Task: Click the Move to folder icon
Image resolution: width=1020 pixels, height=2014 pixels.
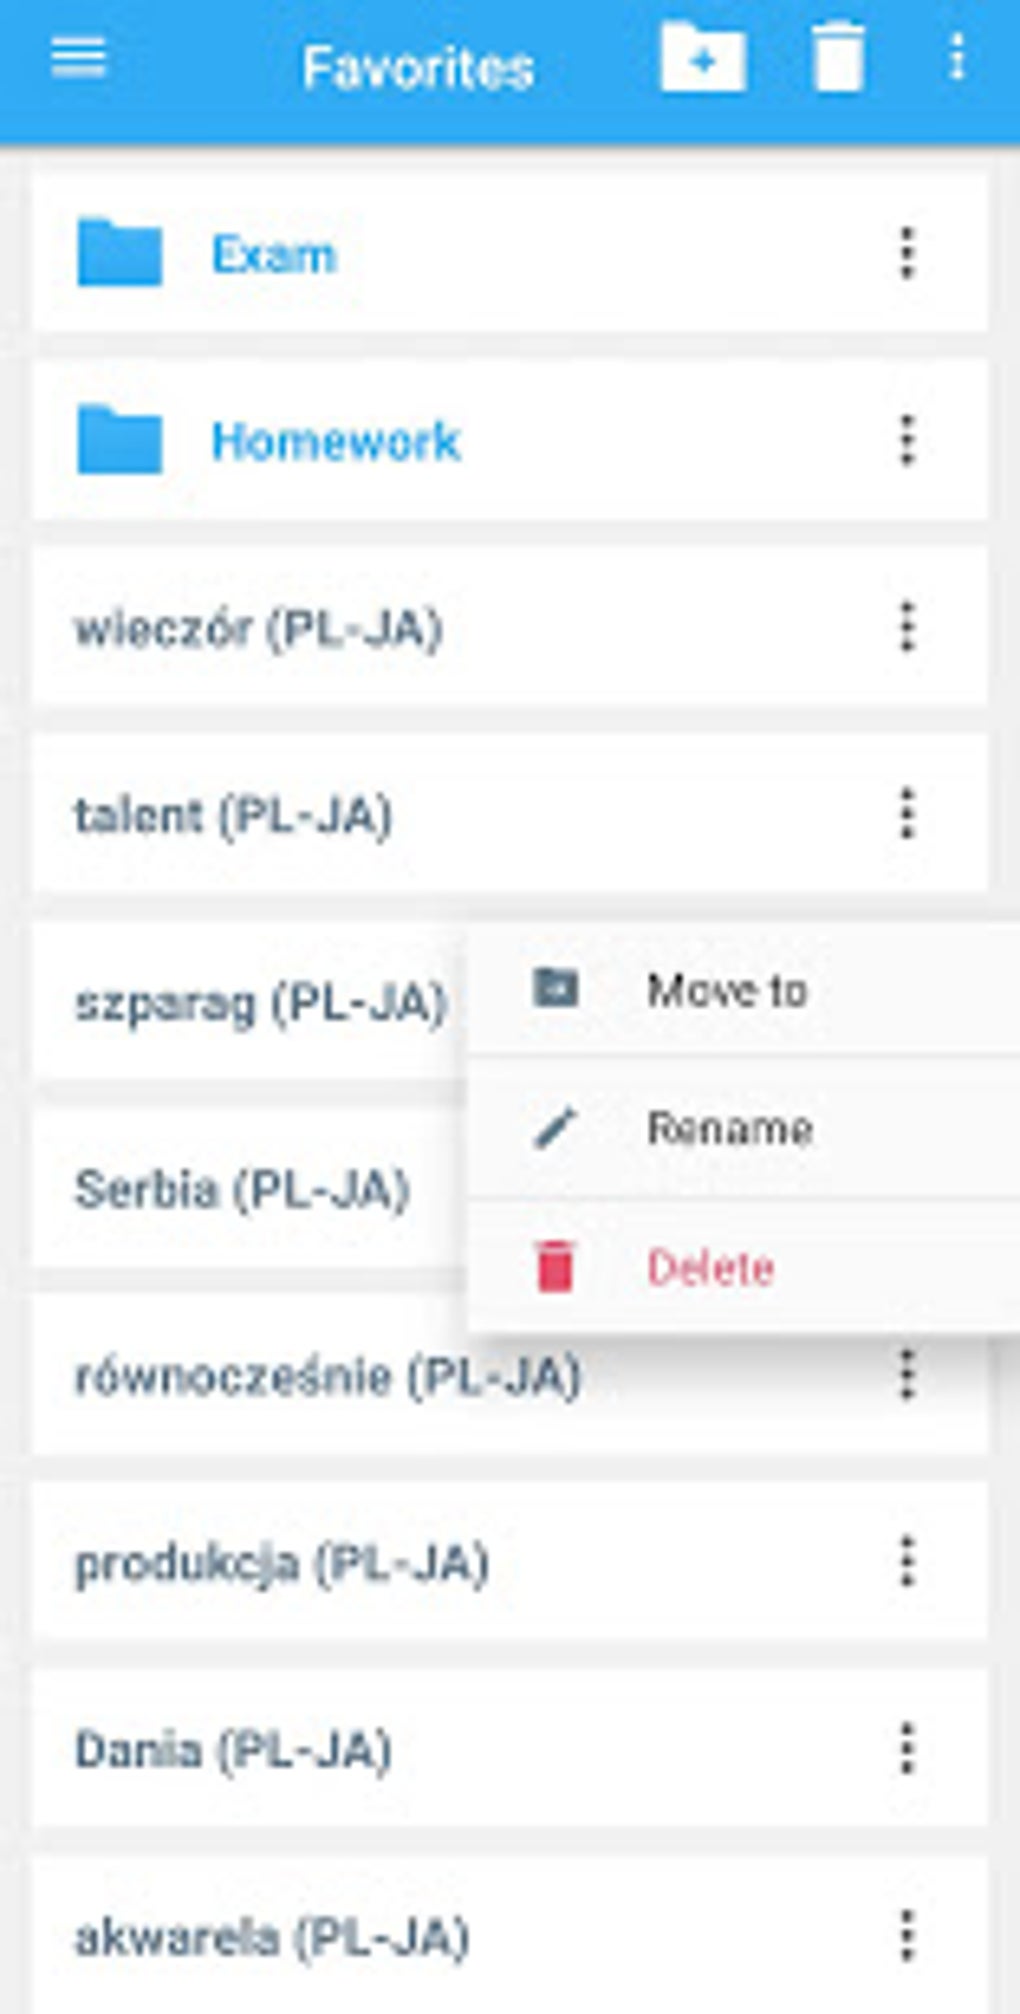Action: 555,988
